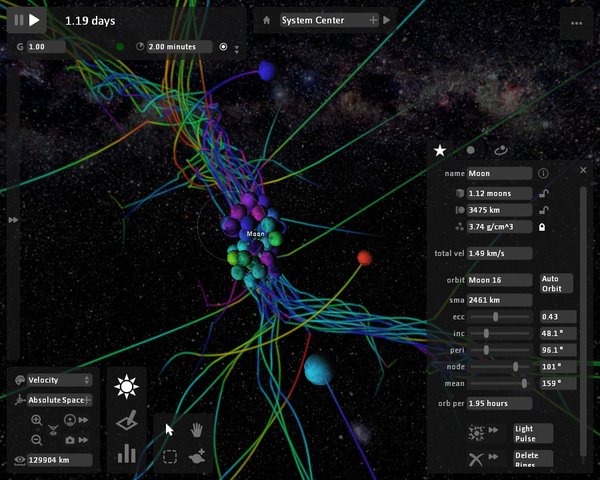Adjust the ecc slider
The width and height of the screenshot is (600, 480).
[x=496, y=317]
